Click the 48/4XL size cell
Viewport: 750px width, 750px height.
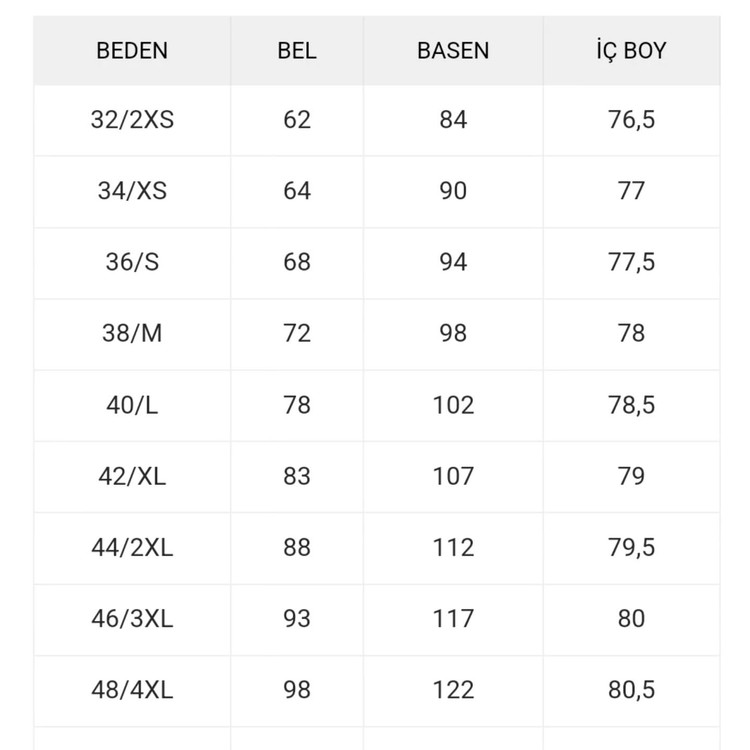(x=132, y=690)
